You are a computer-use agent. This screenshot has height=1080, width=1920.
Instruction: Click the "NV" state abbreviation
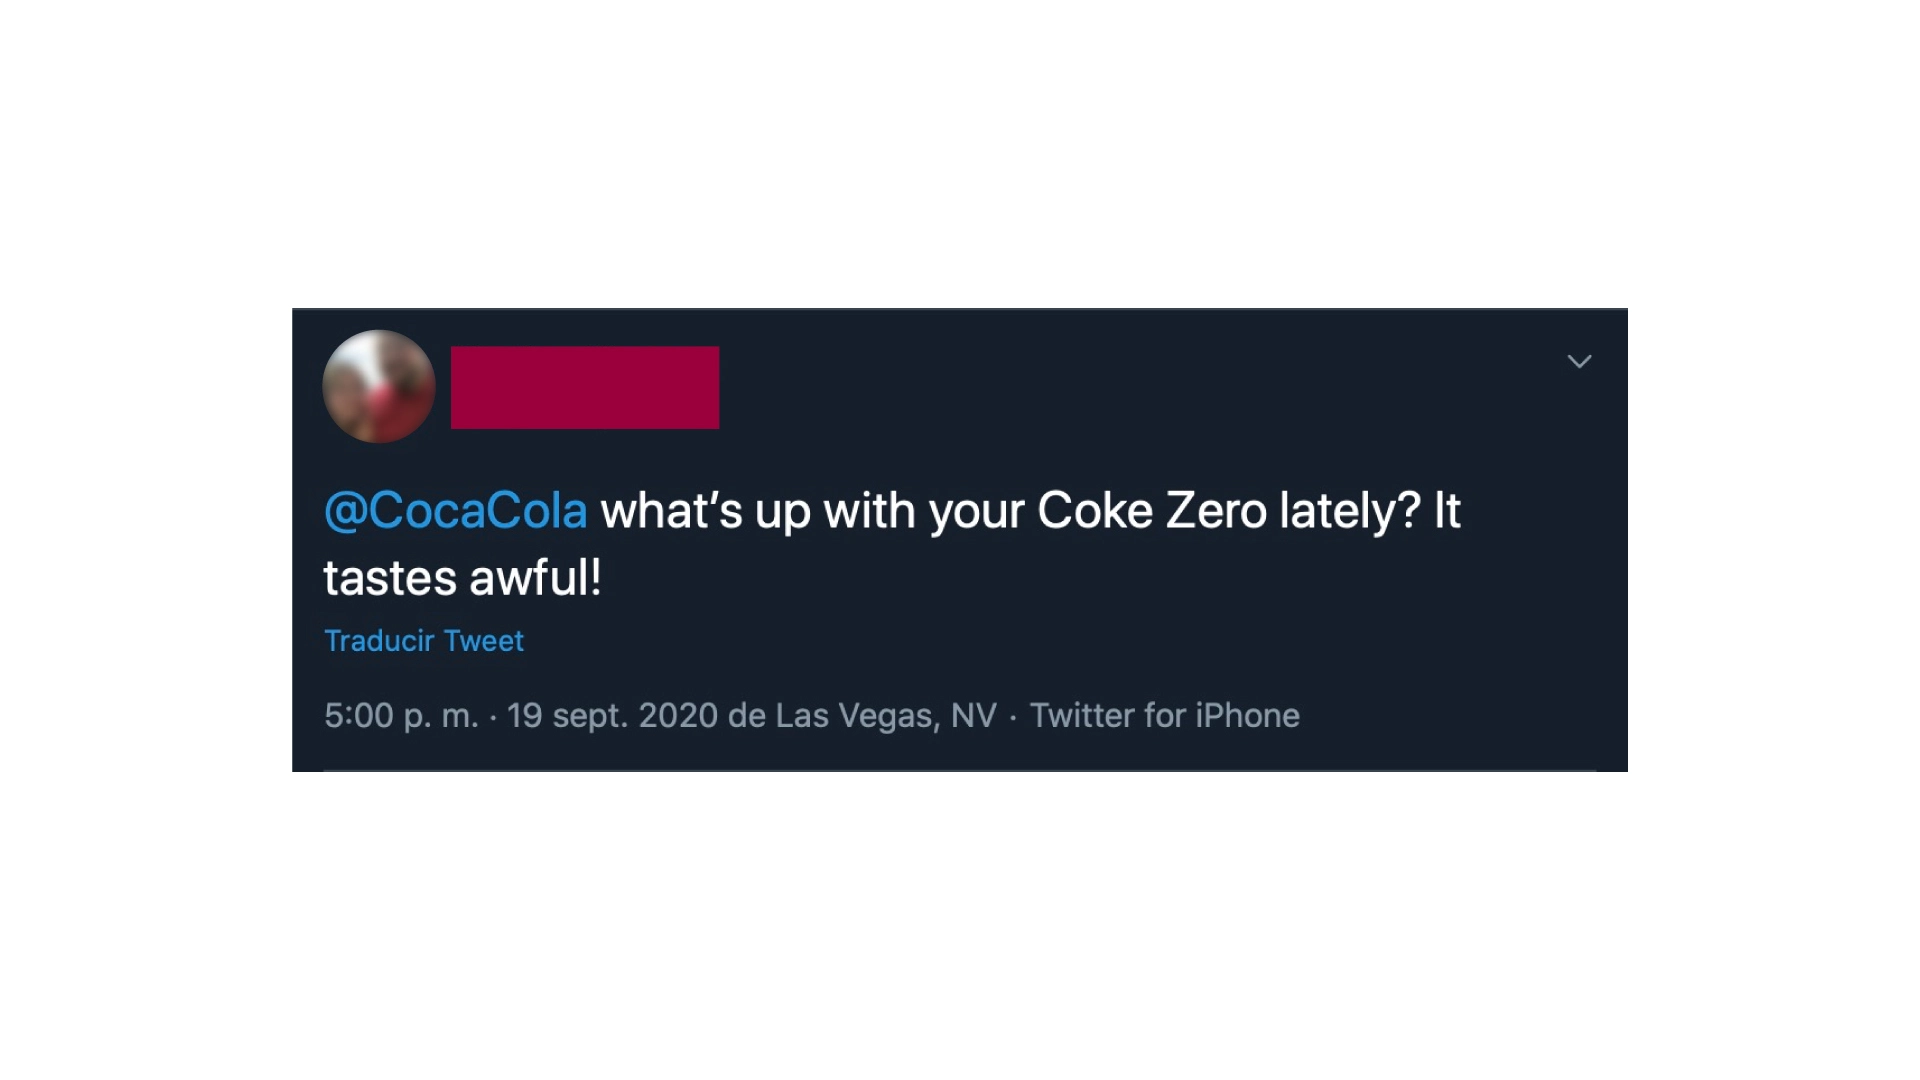(974, 716)
